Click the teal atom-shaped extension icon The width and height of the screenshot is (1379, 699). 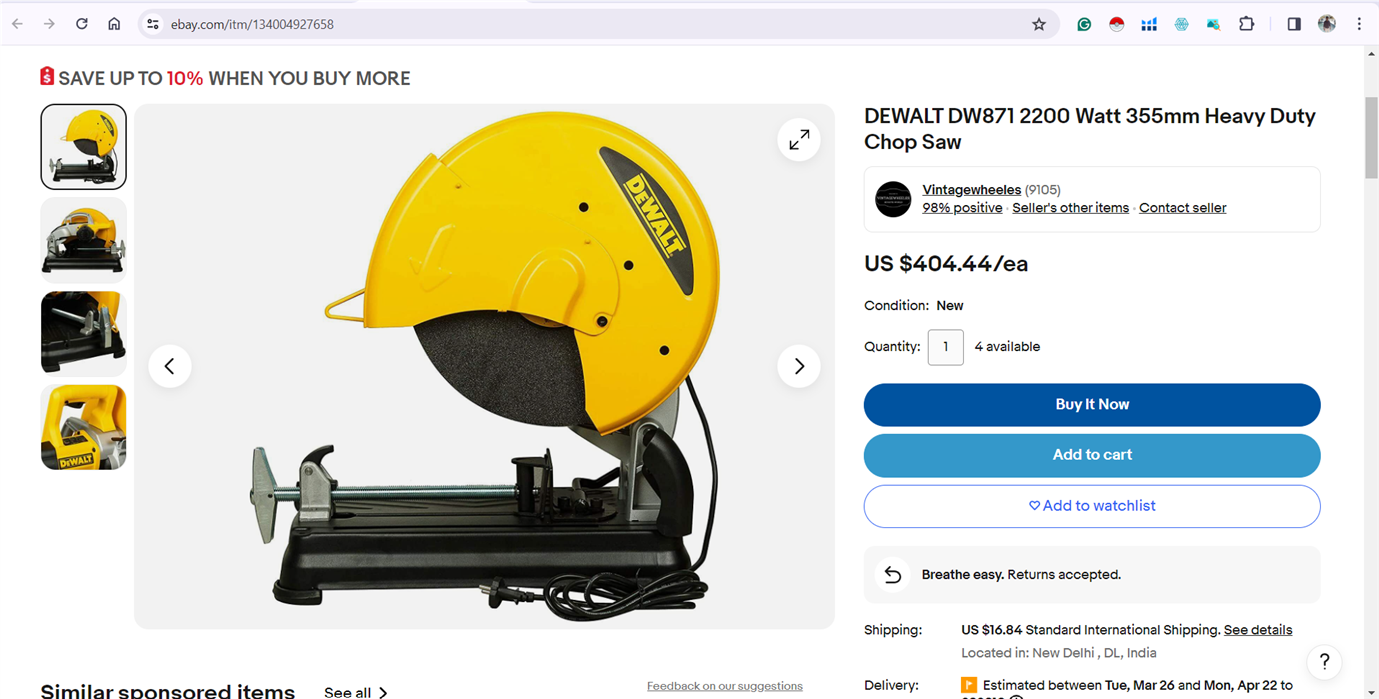[x=1181, y=24]
